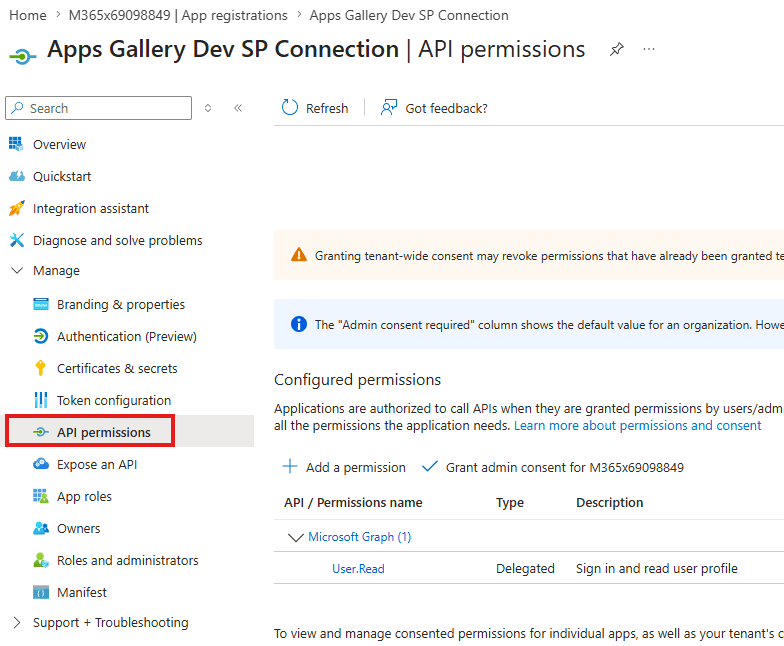The width and height of the screenshot is (784, 646).
Task: Open Roles and administrators page
Action: 128,560
